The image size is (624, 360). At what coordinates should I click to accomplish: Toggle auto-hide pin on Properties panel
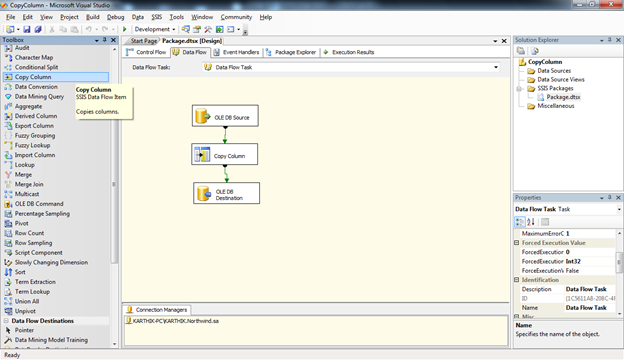[610, 197]
